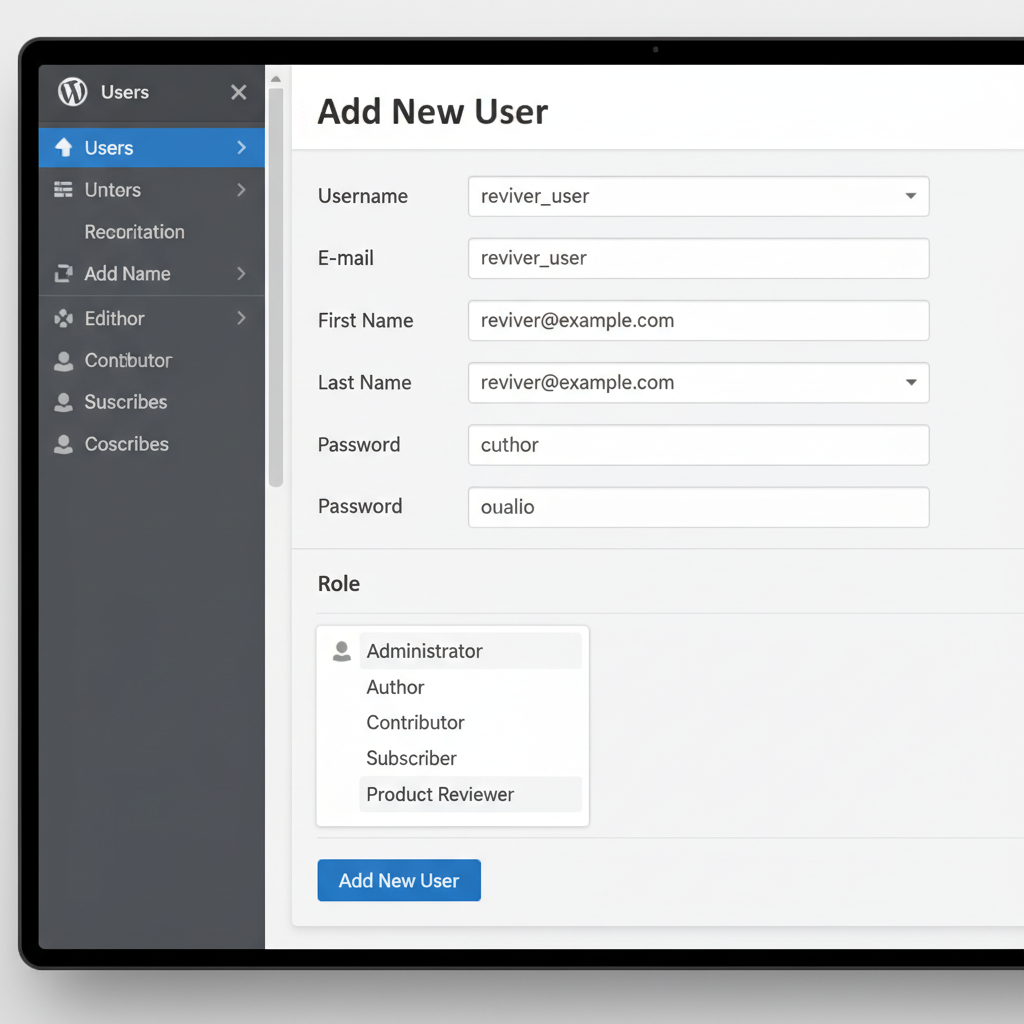
Task: Select Recoritation in the sidebar menu
Action: pyautogui.click(x=134, y=231)
